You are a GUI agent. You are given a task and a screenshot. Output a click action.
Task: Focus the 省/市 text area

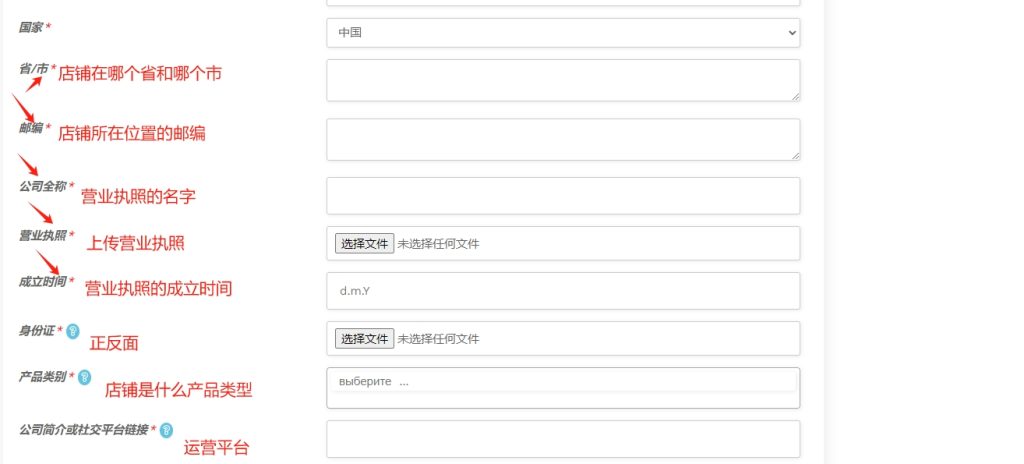click(563, 80)
